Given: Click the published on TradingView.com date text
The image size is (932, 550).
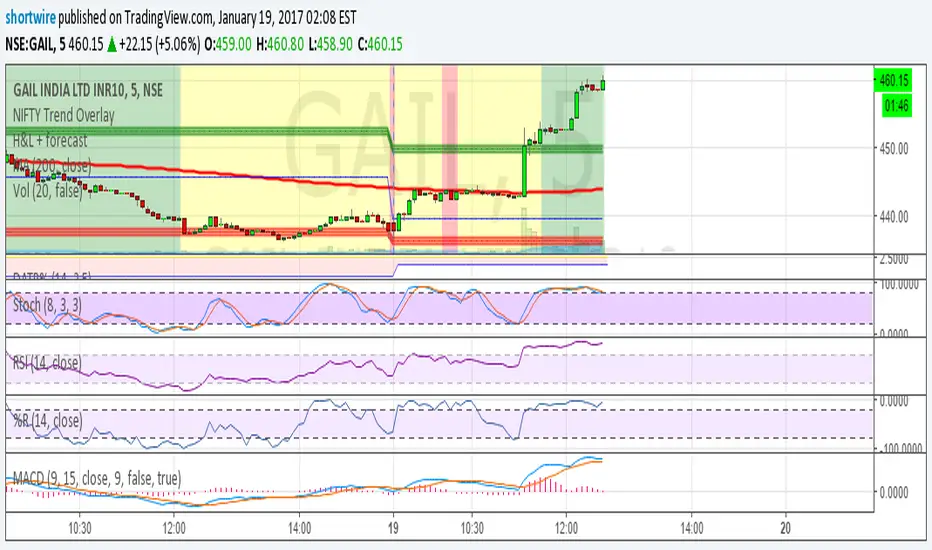Looking at the screenshot, I should [x=207, y=18].
